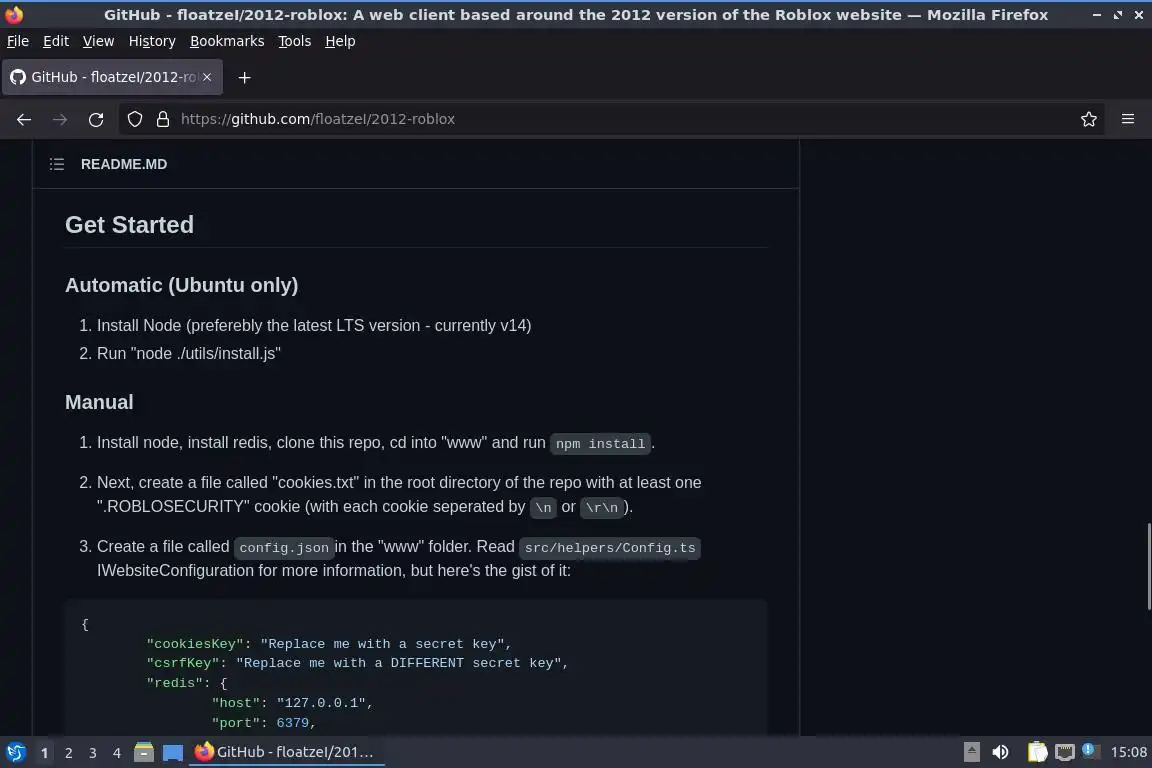Click the Install Node LTS version step
Image resolution: width=1152 pixels, height=768 pixels.
point(314,326)
